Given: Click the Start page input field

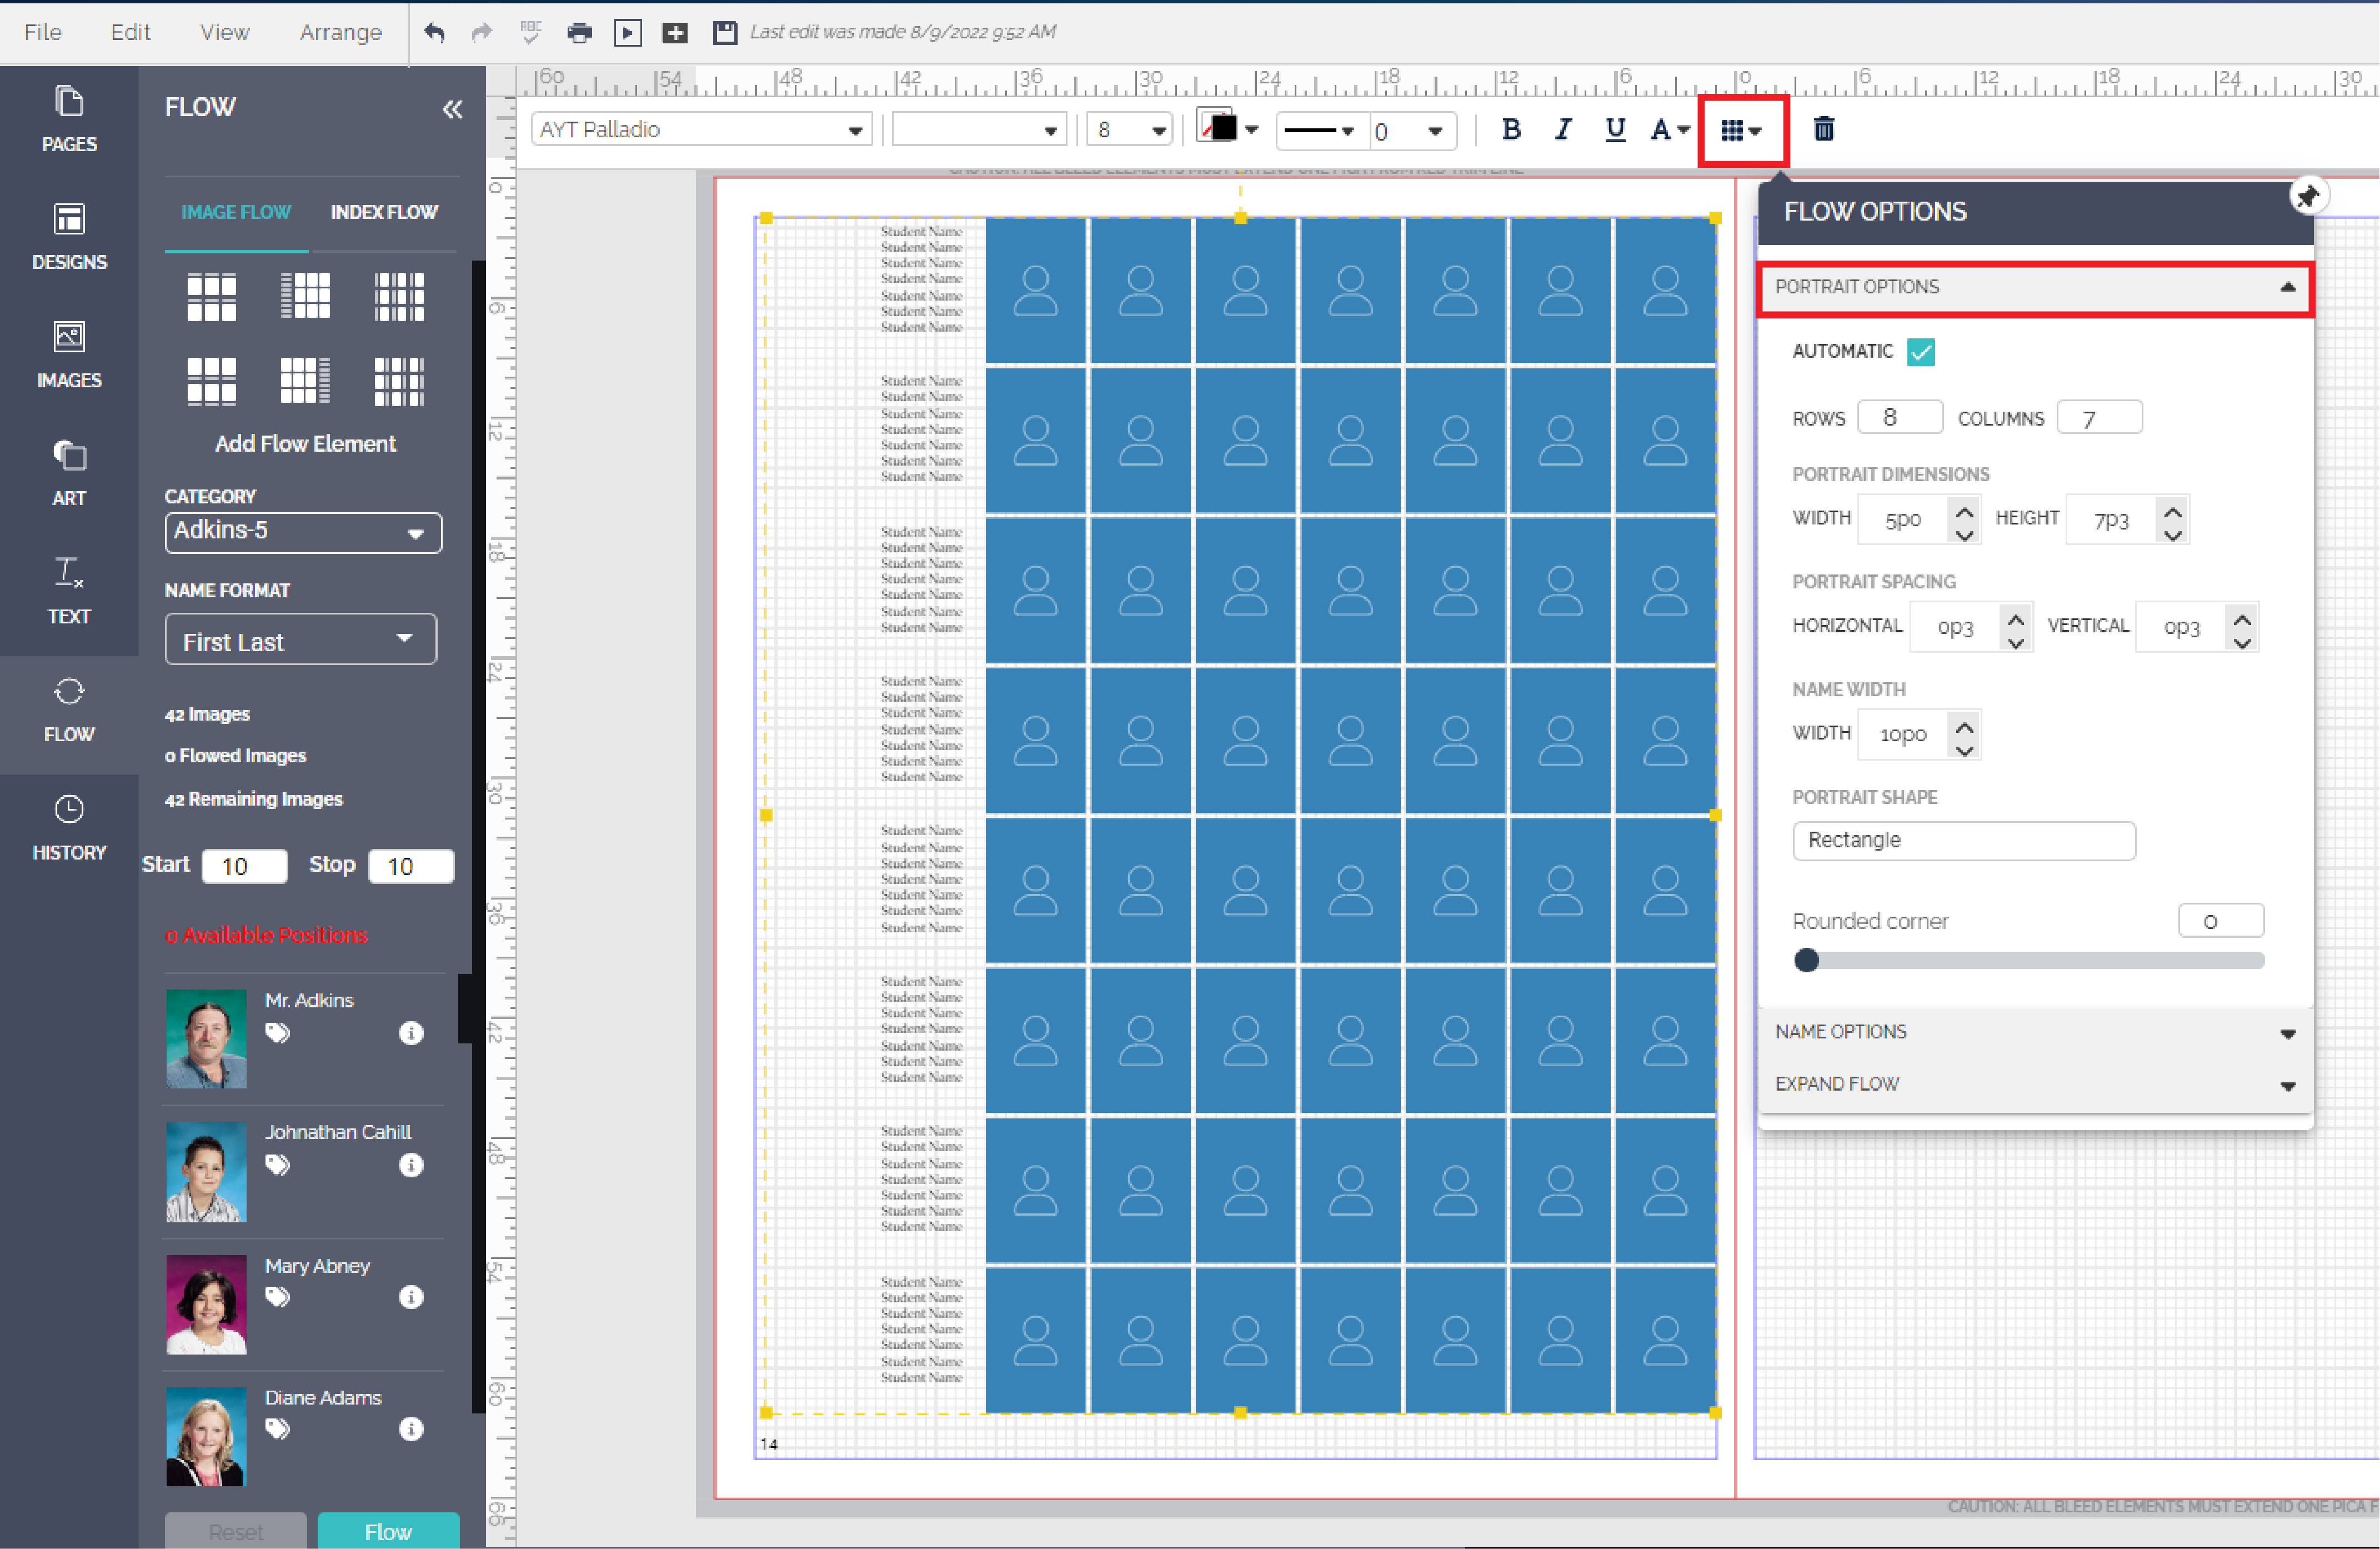Looking at the screenshot, I should pos(245,866).
